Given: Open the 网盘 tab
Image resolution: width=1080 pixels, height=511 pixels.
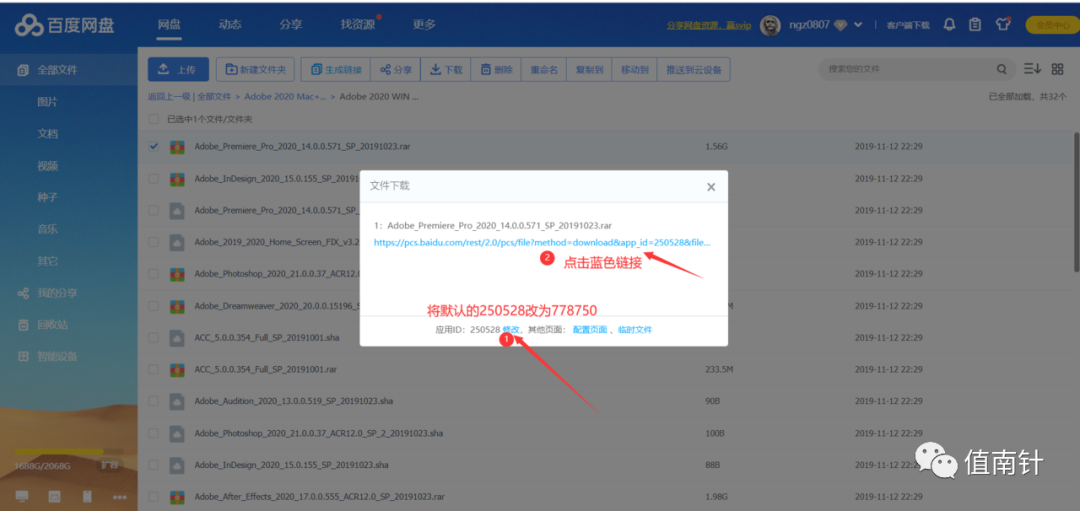Looking at the screenshot, I should 169,24.
